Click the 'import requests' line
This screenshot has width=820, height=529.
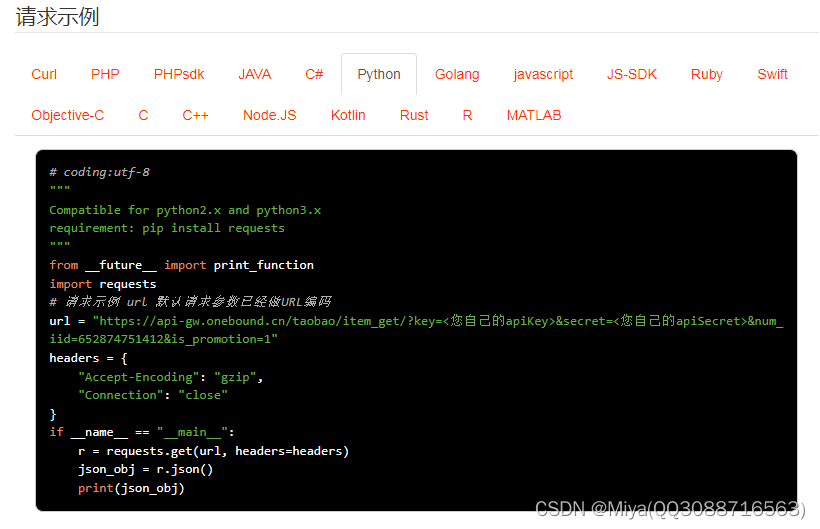point(102,284)
